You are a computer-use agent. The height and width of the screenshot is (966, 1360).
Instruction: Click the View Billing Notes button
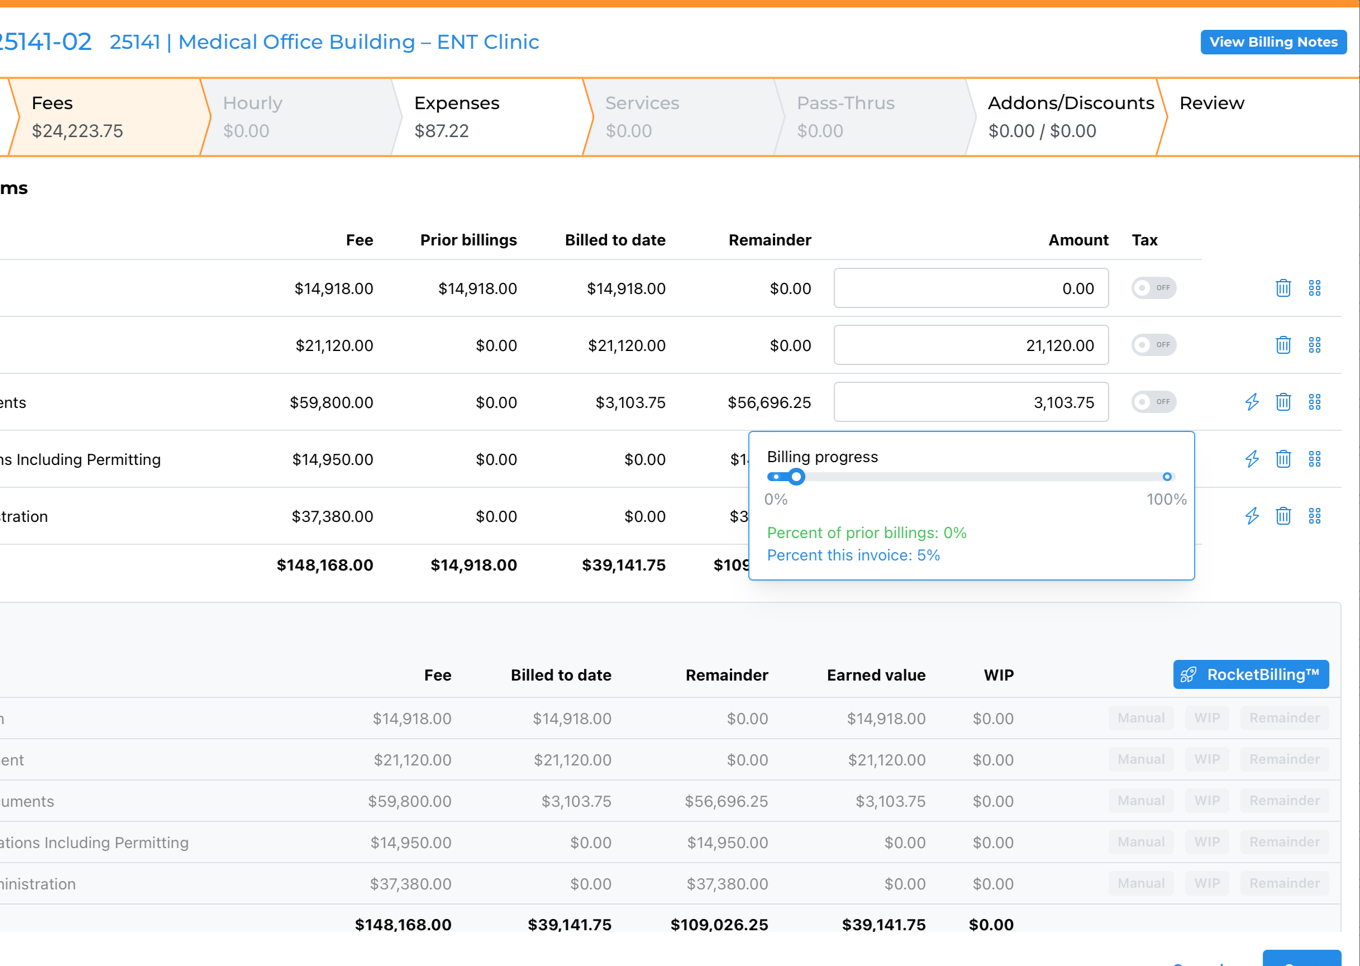pos(1273,42)
